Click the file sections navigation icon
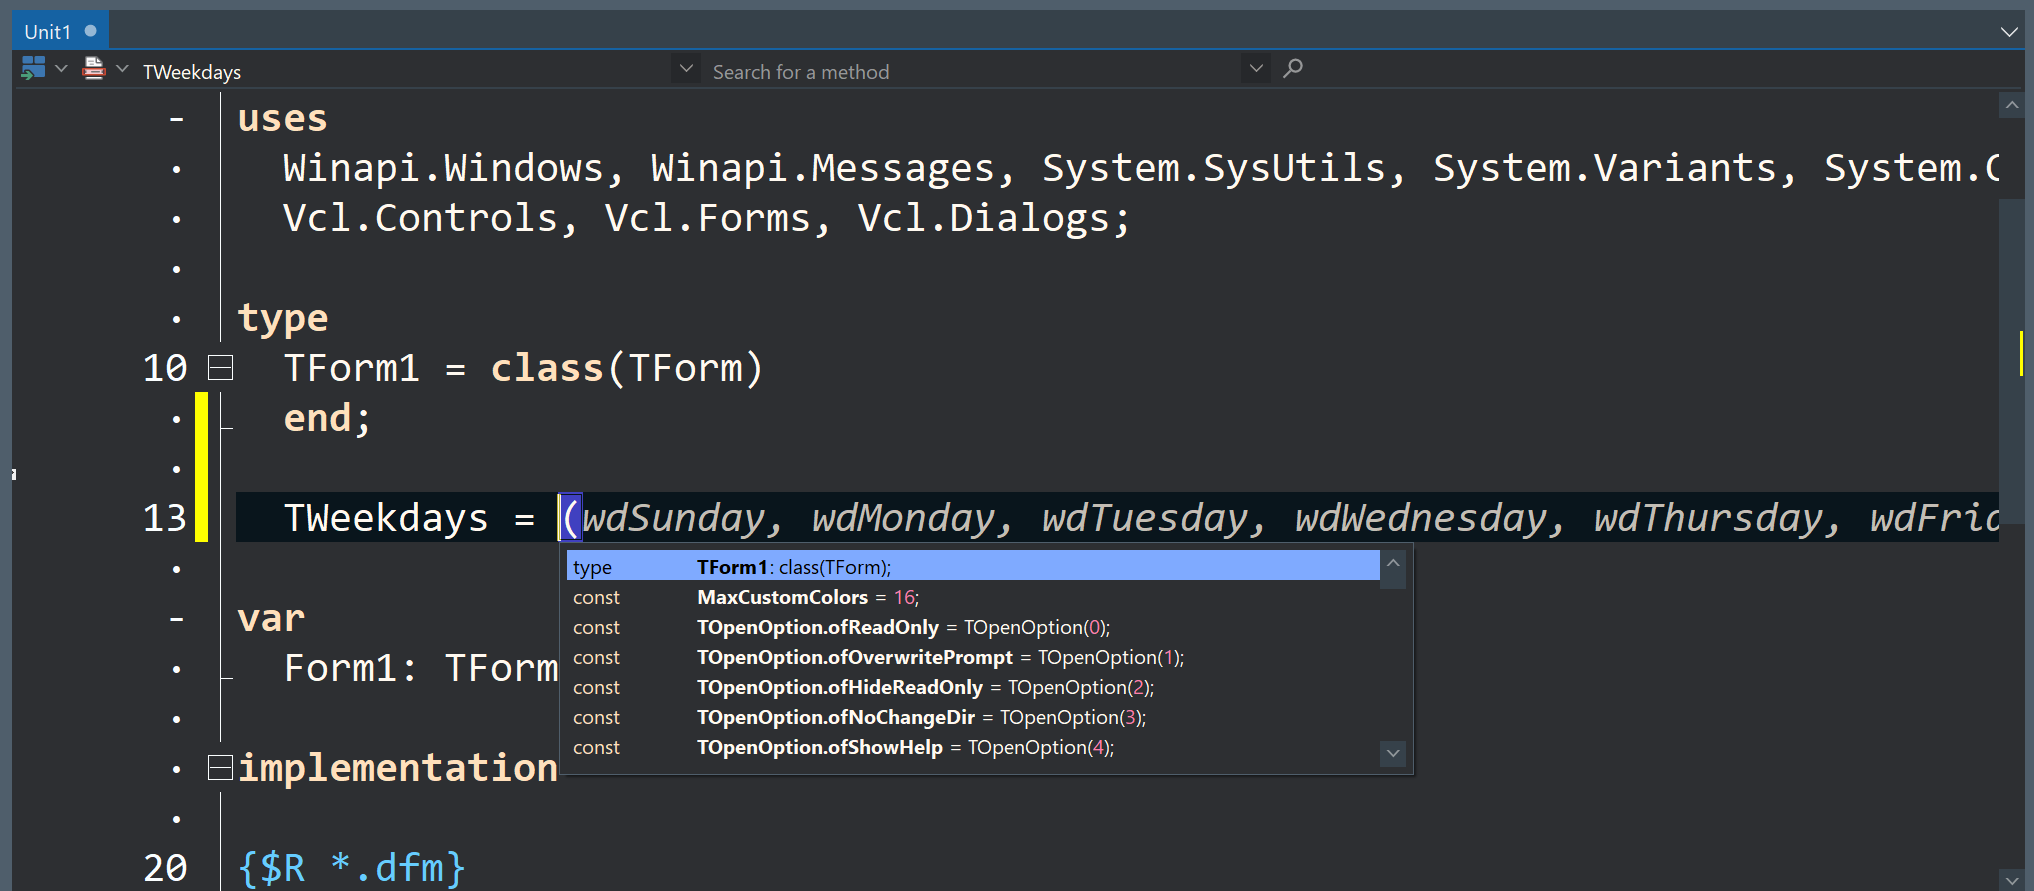Screen dimensions: 2034x891 coord(33,68)
